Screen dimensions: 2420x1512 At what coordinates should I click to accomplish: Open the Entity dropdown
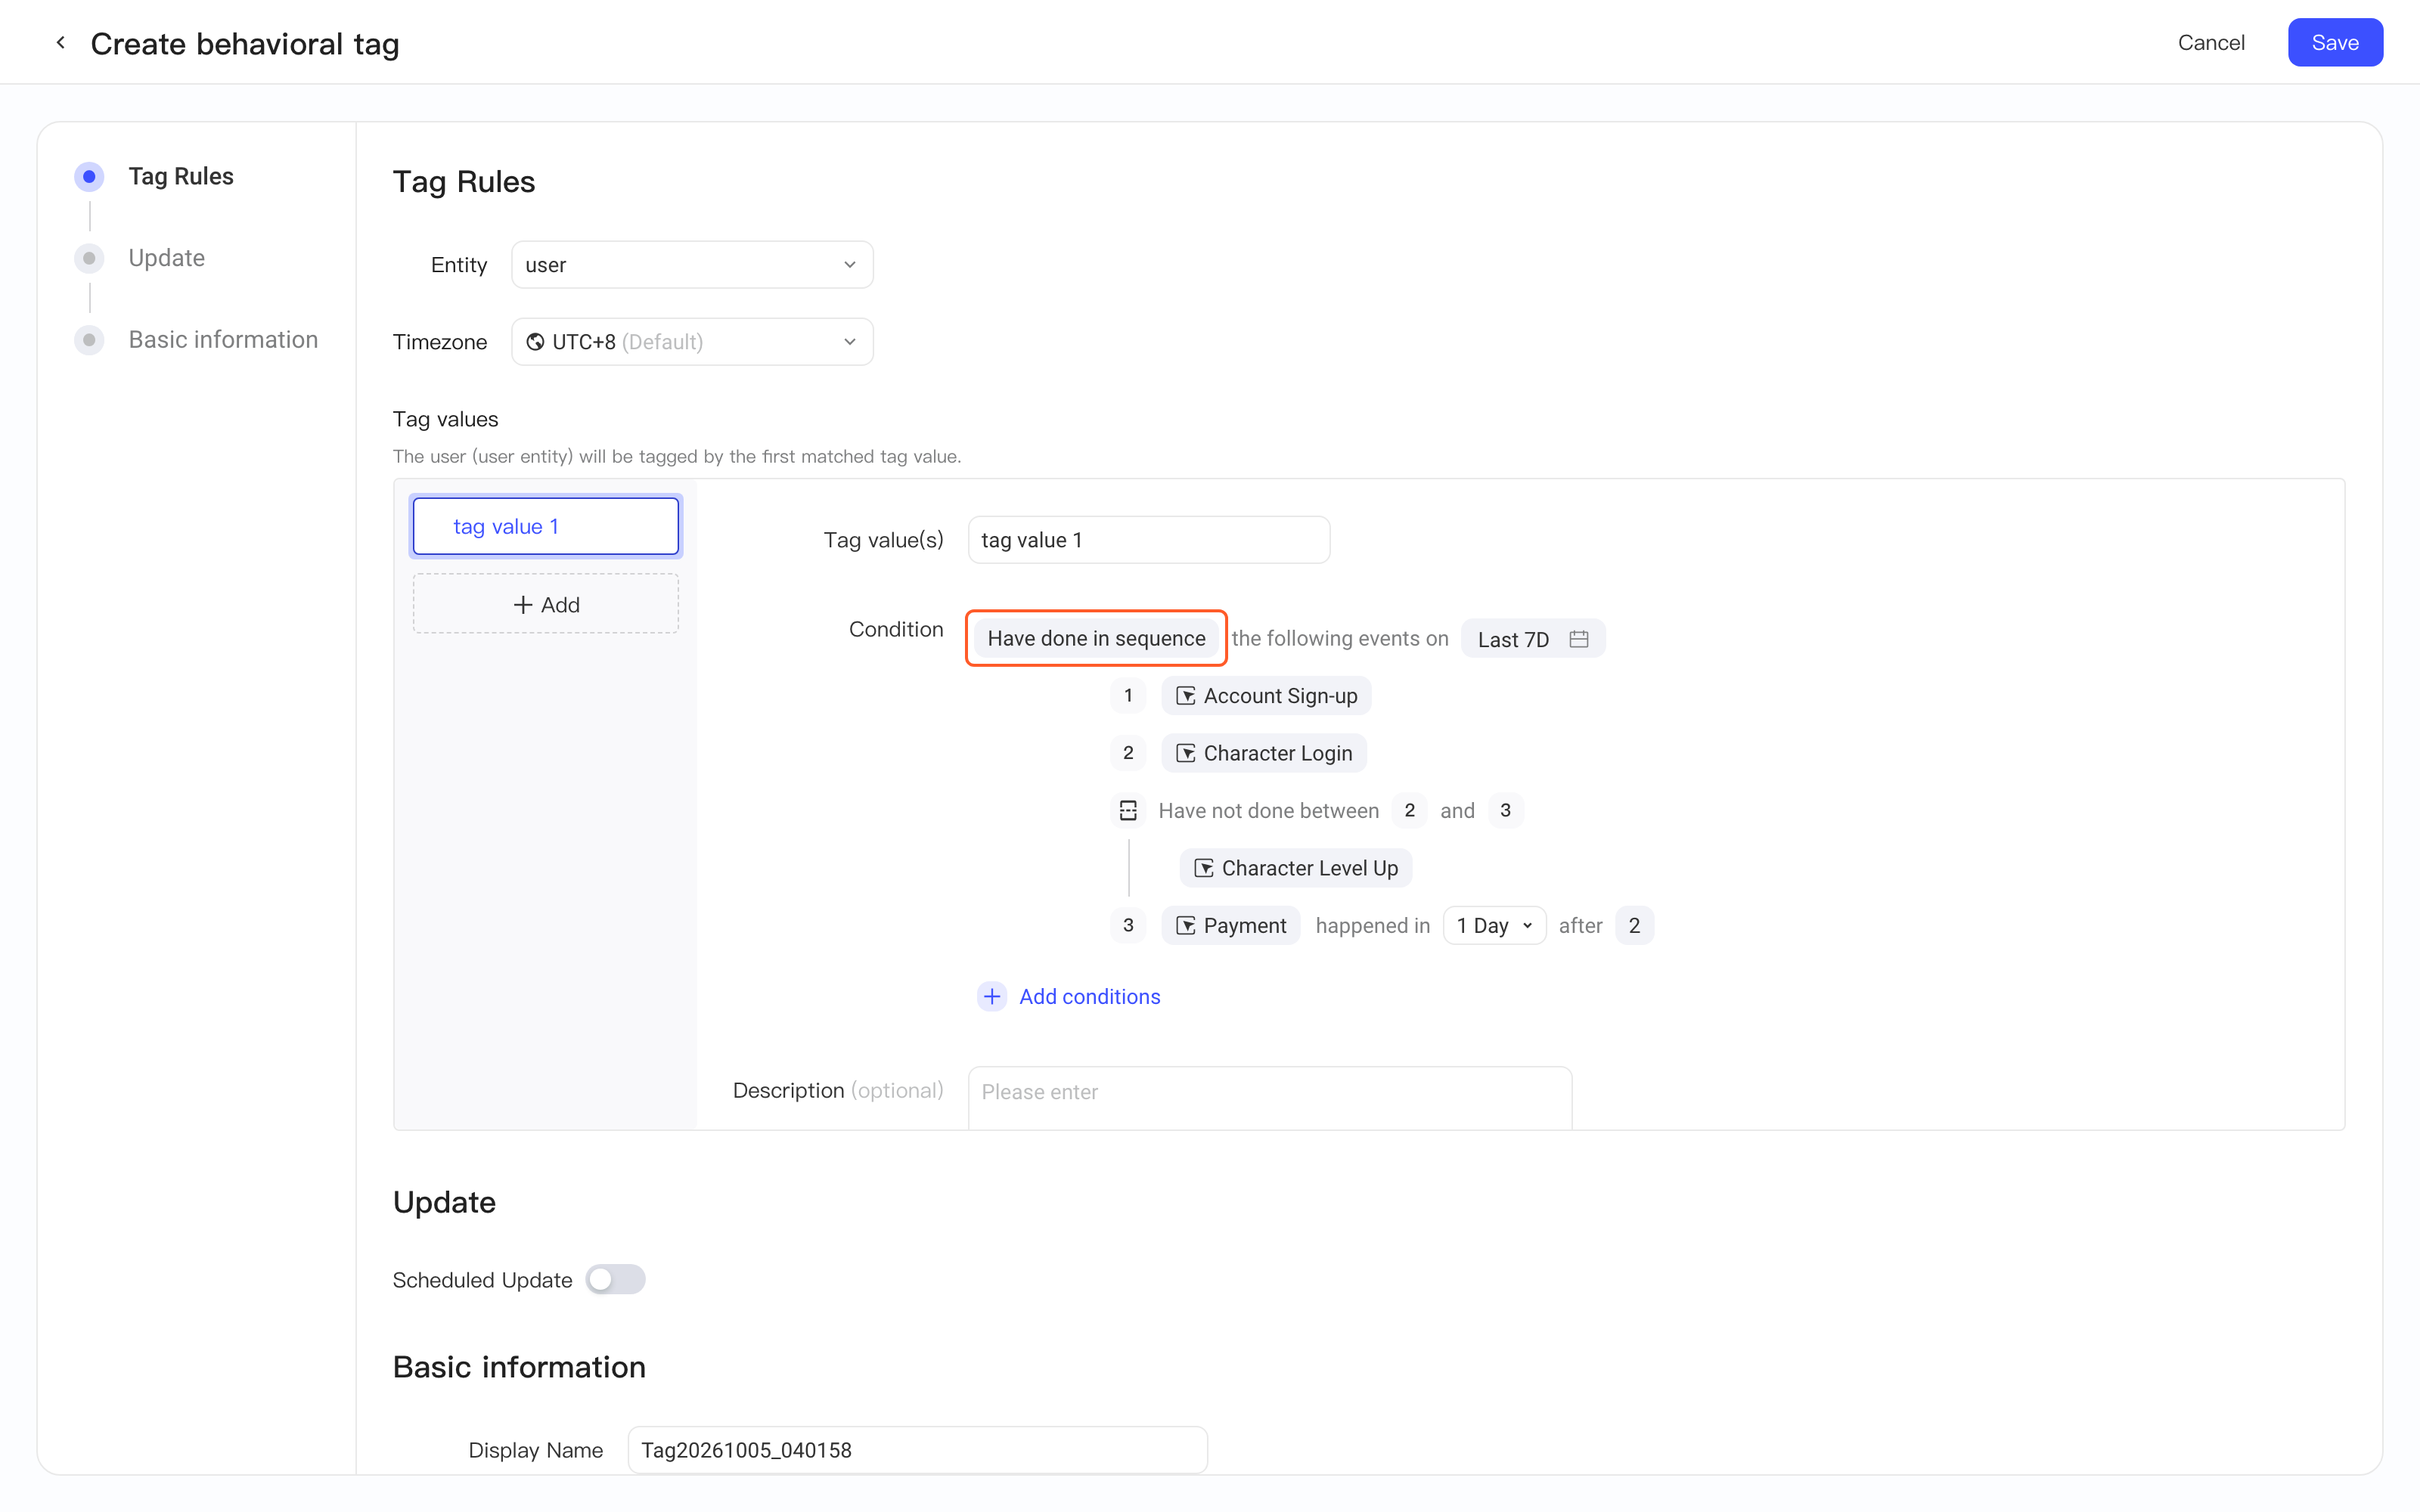[x=692, y=265]
